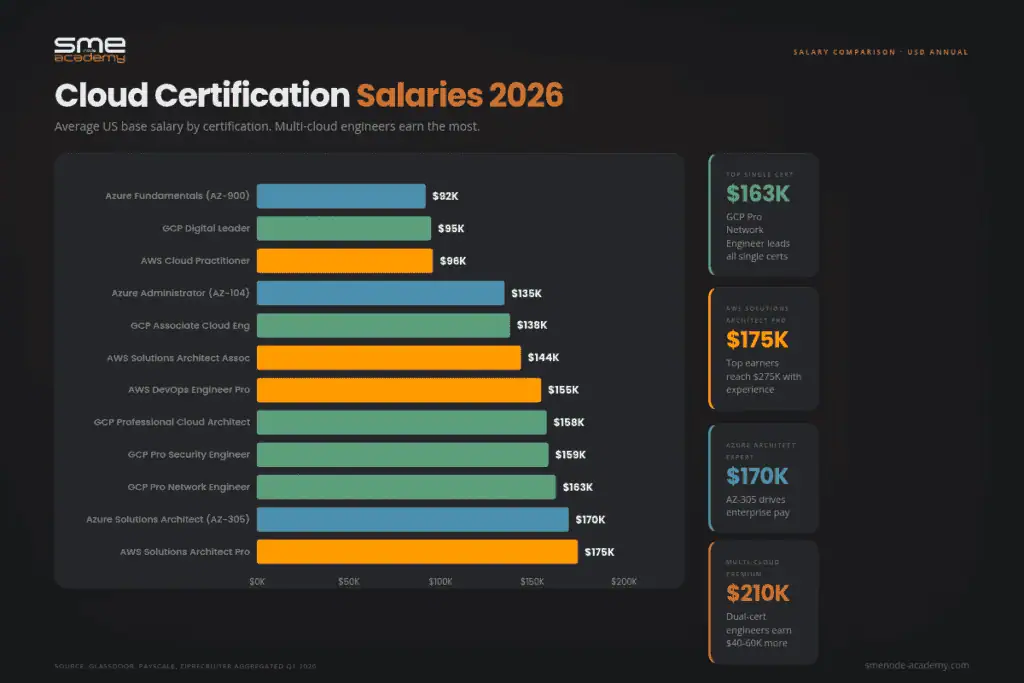The height and width of the screenshot is (683, 1024).
Task: Select the AWS DevOps Engineer Pro bar
Action: coord(399,390)
